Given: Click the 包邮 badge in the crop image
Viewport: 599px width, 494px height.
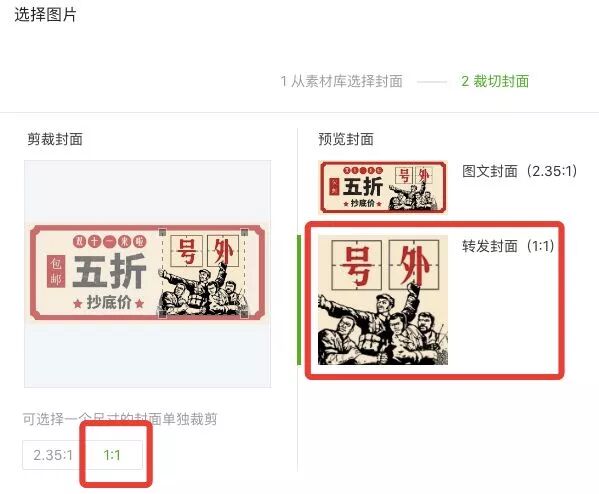Looking at the screenshot, I should (x=56, y=271).
